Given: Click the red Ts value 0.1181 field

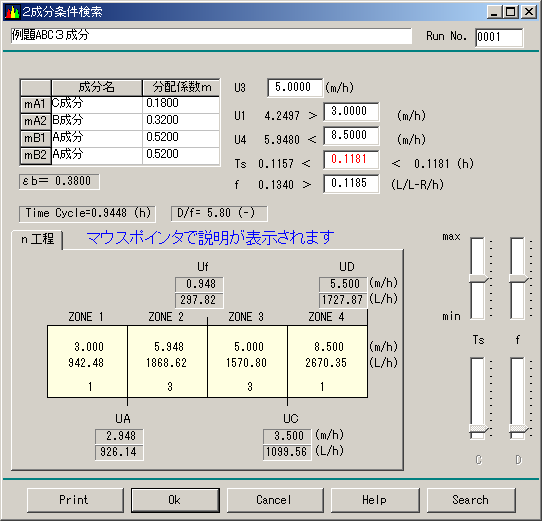Looking at the screenshot, I should (351, 160).
